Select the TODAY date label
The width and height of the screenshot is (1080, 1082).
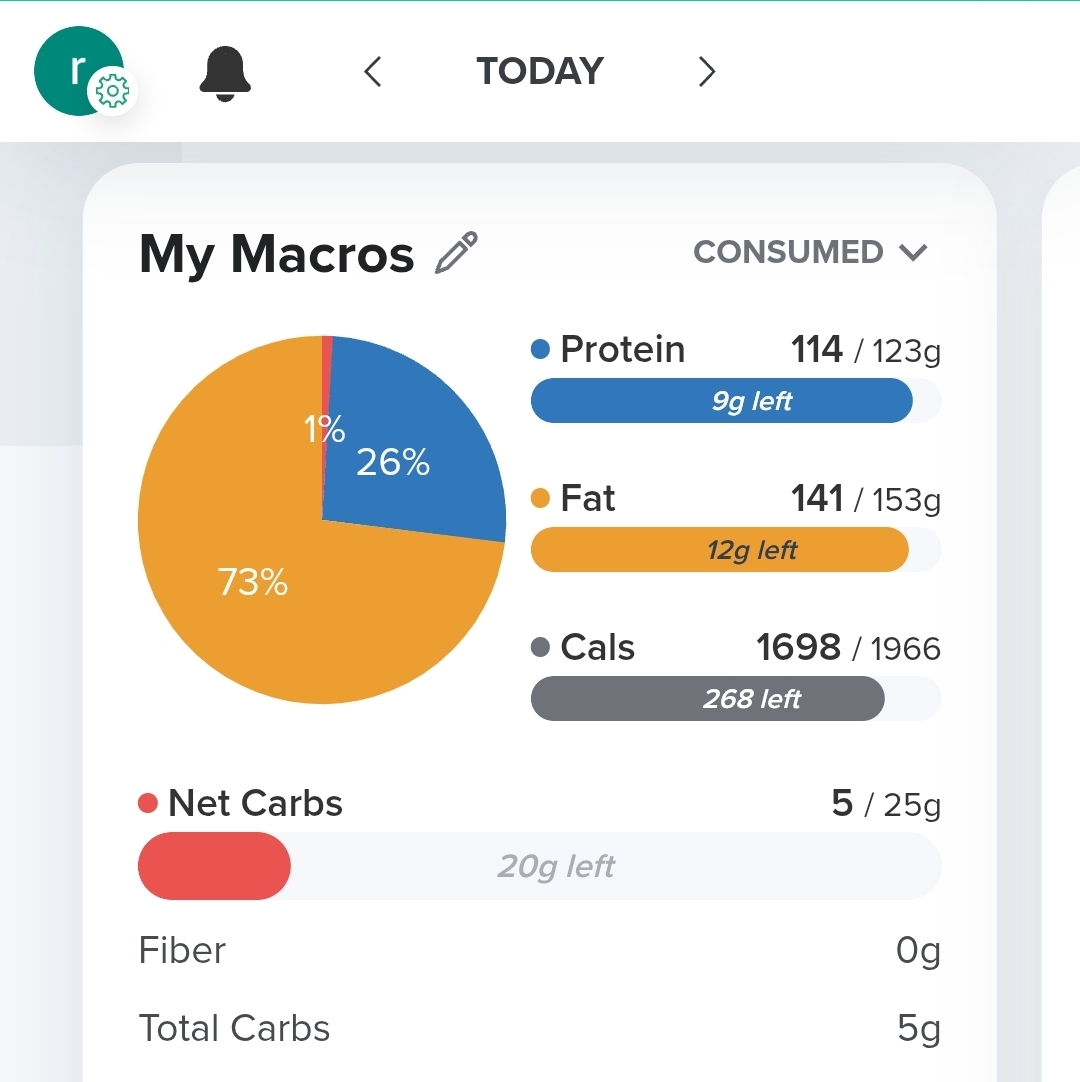point(540,72)
